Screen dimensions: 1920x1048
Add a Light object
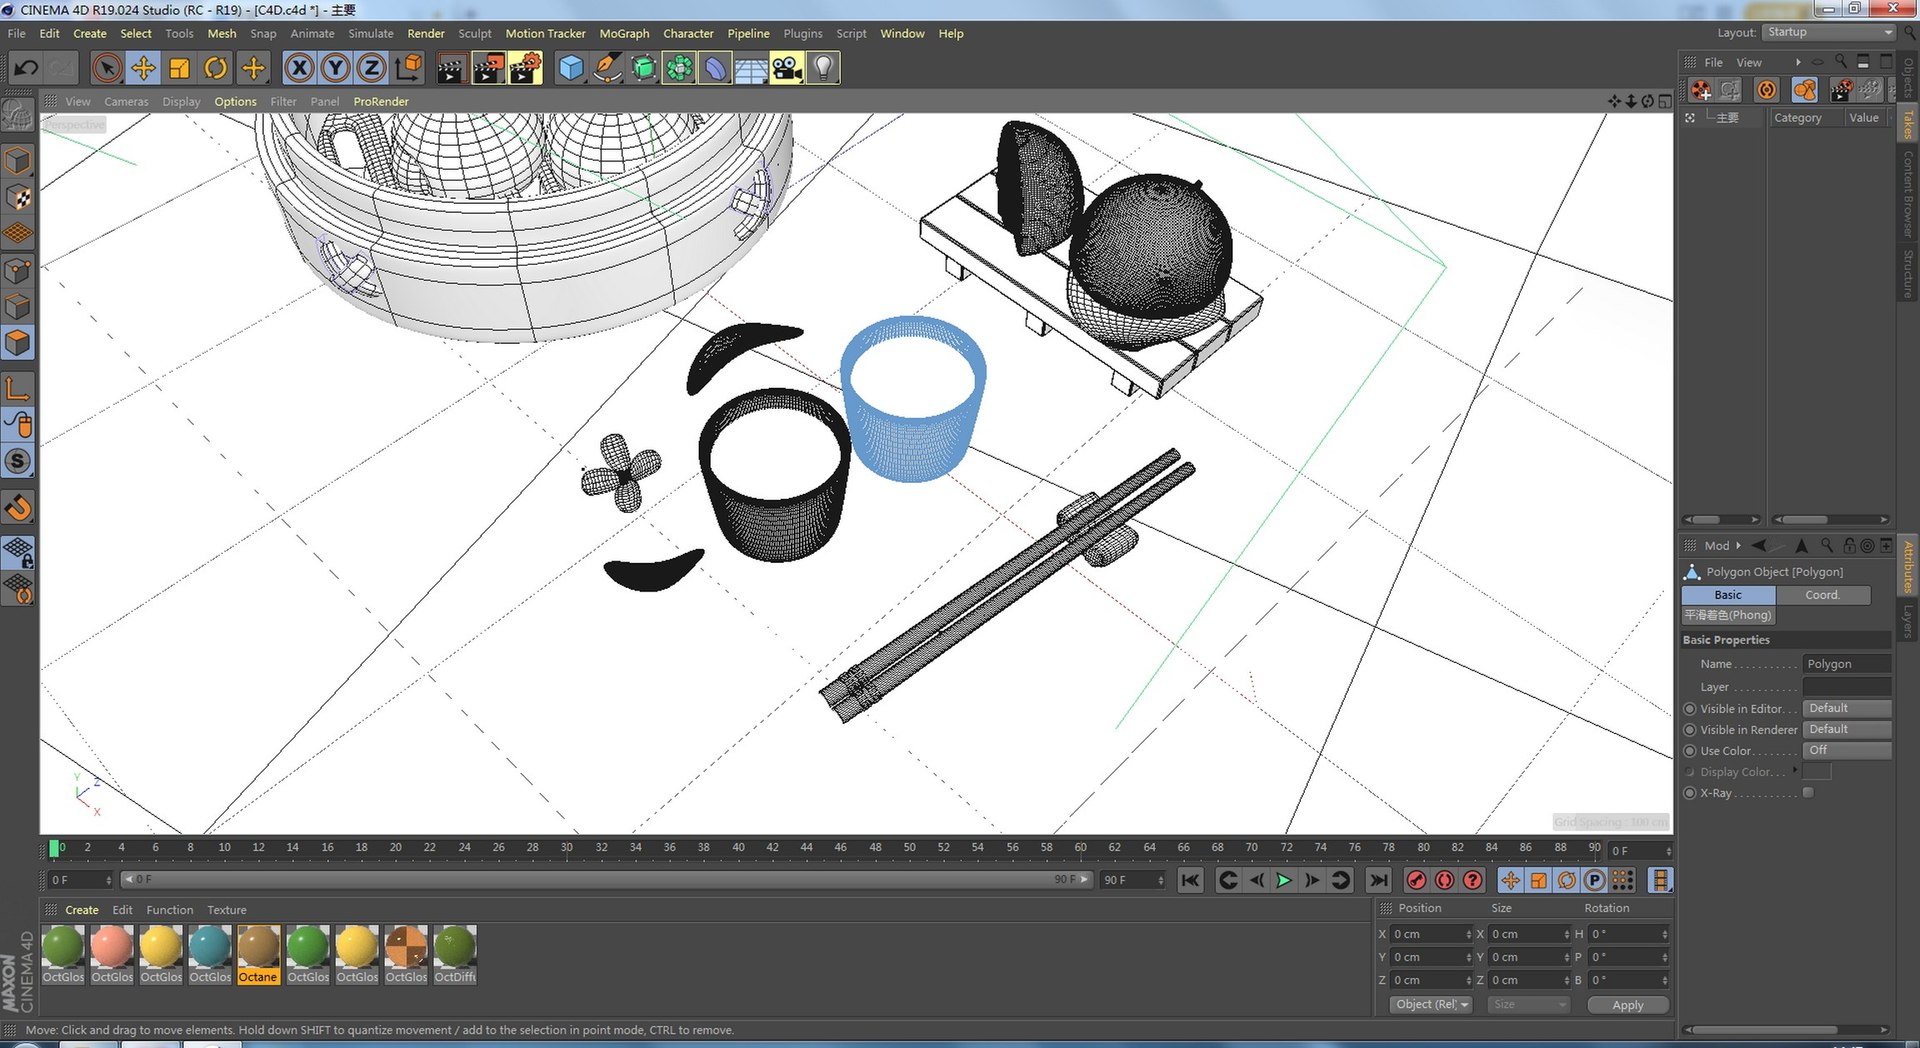823,68
